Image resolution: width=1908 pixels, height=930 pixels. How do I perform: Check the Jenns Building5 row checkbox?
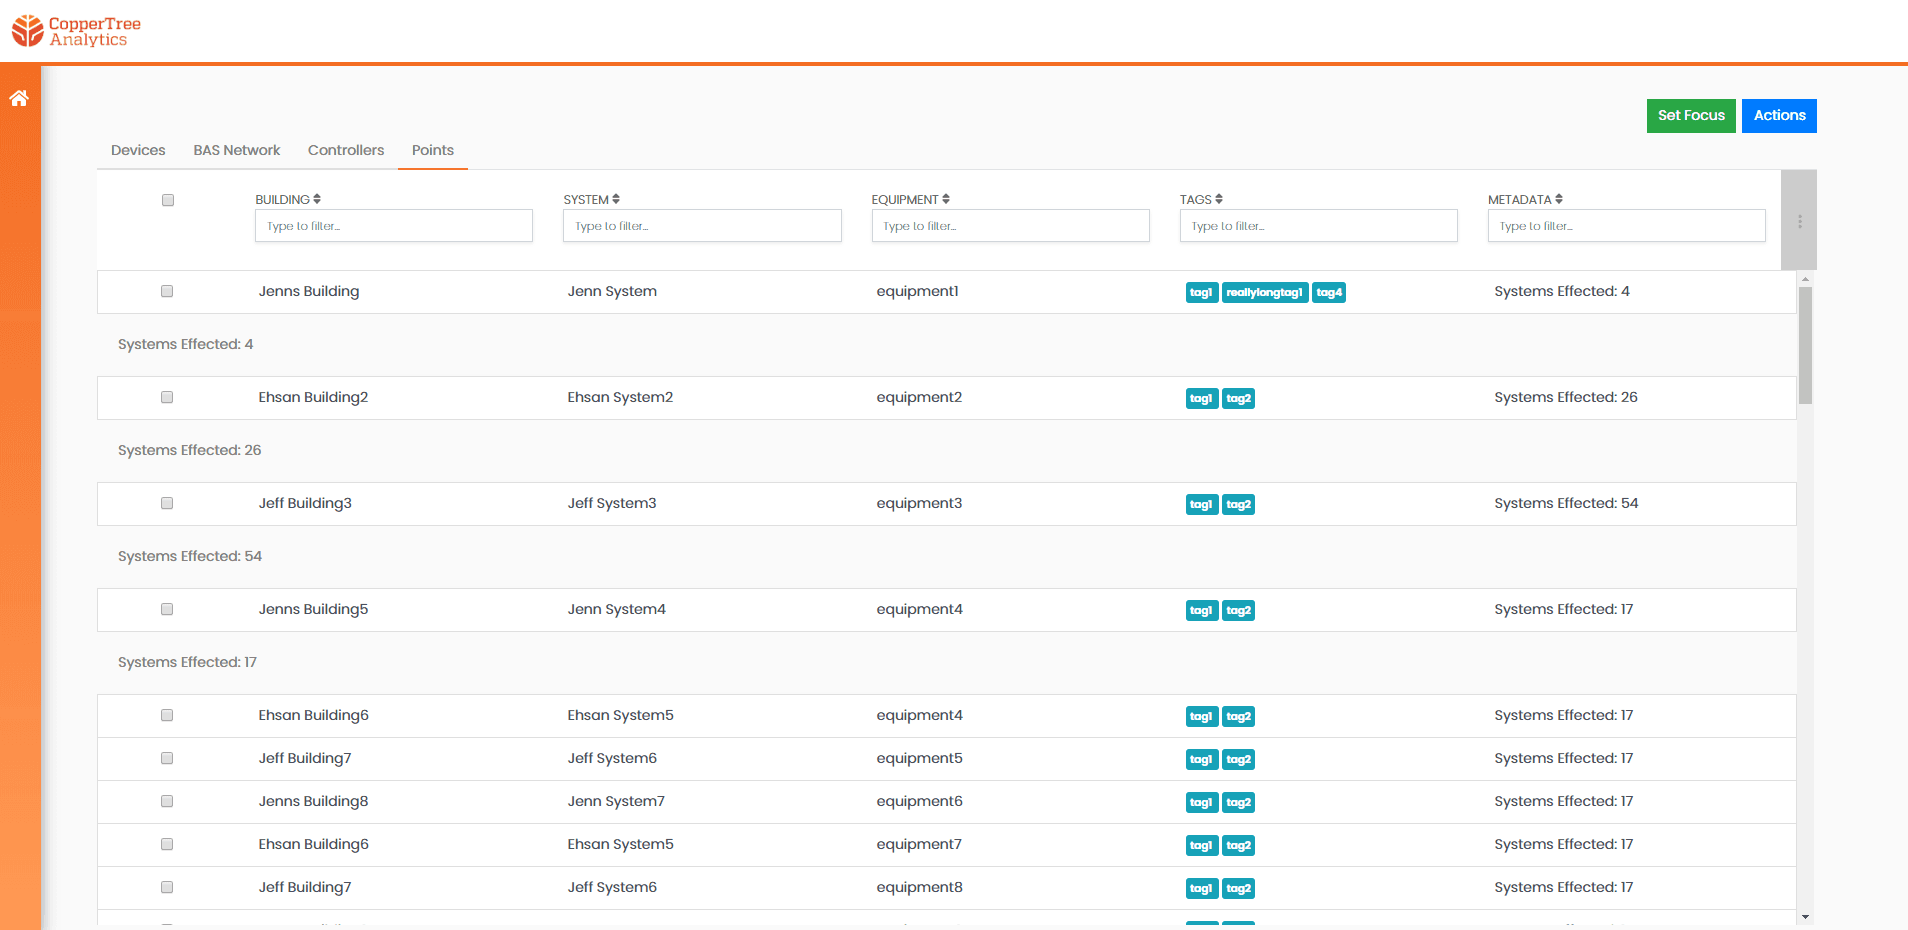[167, 609]
